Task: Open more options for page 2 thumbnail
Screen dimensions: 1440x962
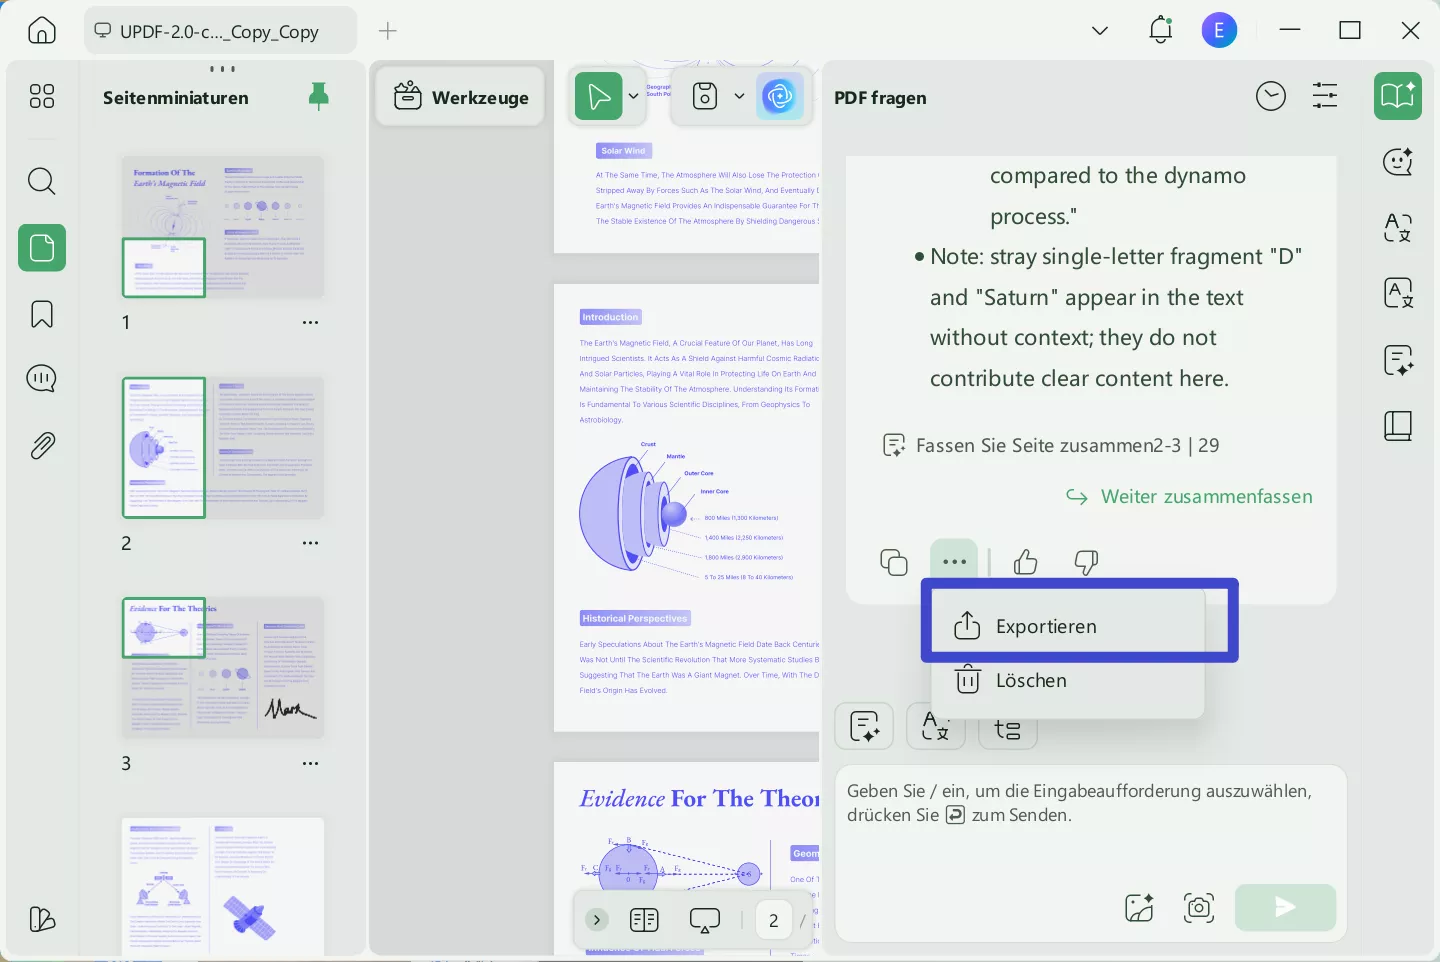Action: [x=311, y=543]
